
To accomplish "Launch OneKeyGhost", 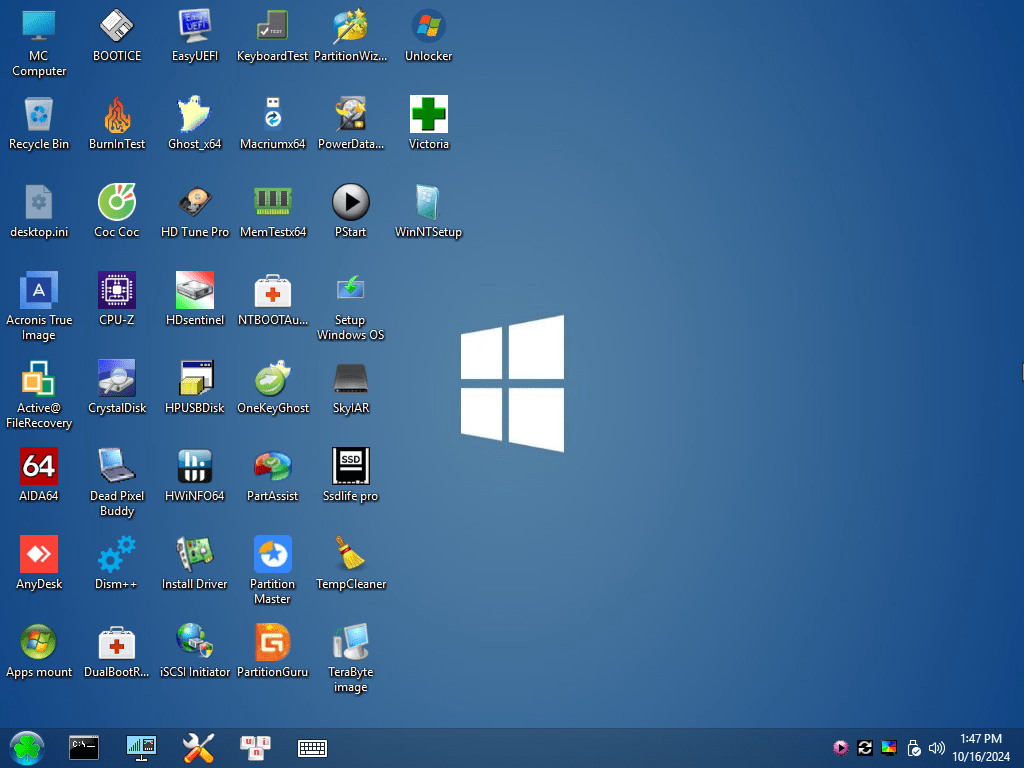I will (272, 387).
